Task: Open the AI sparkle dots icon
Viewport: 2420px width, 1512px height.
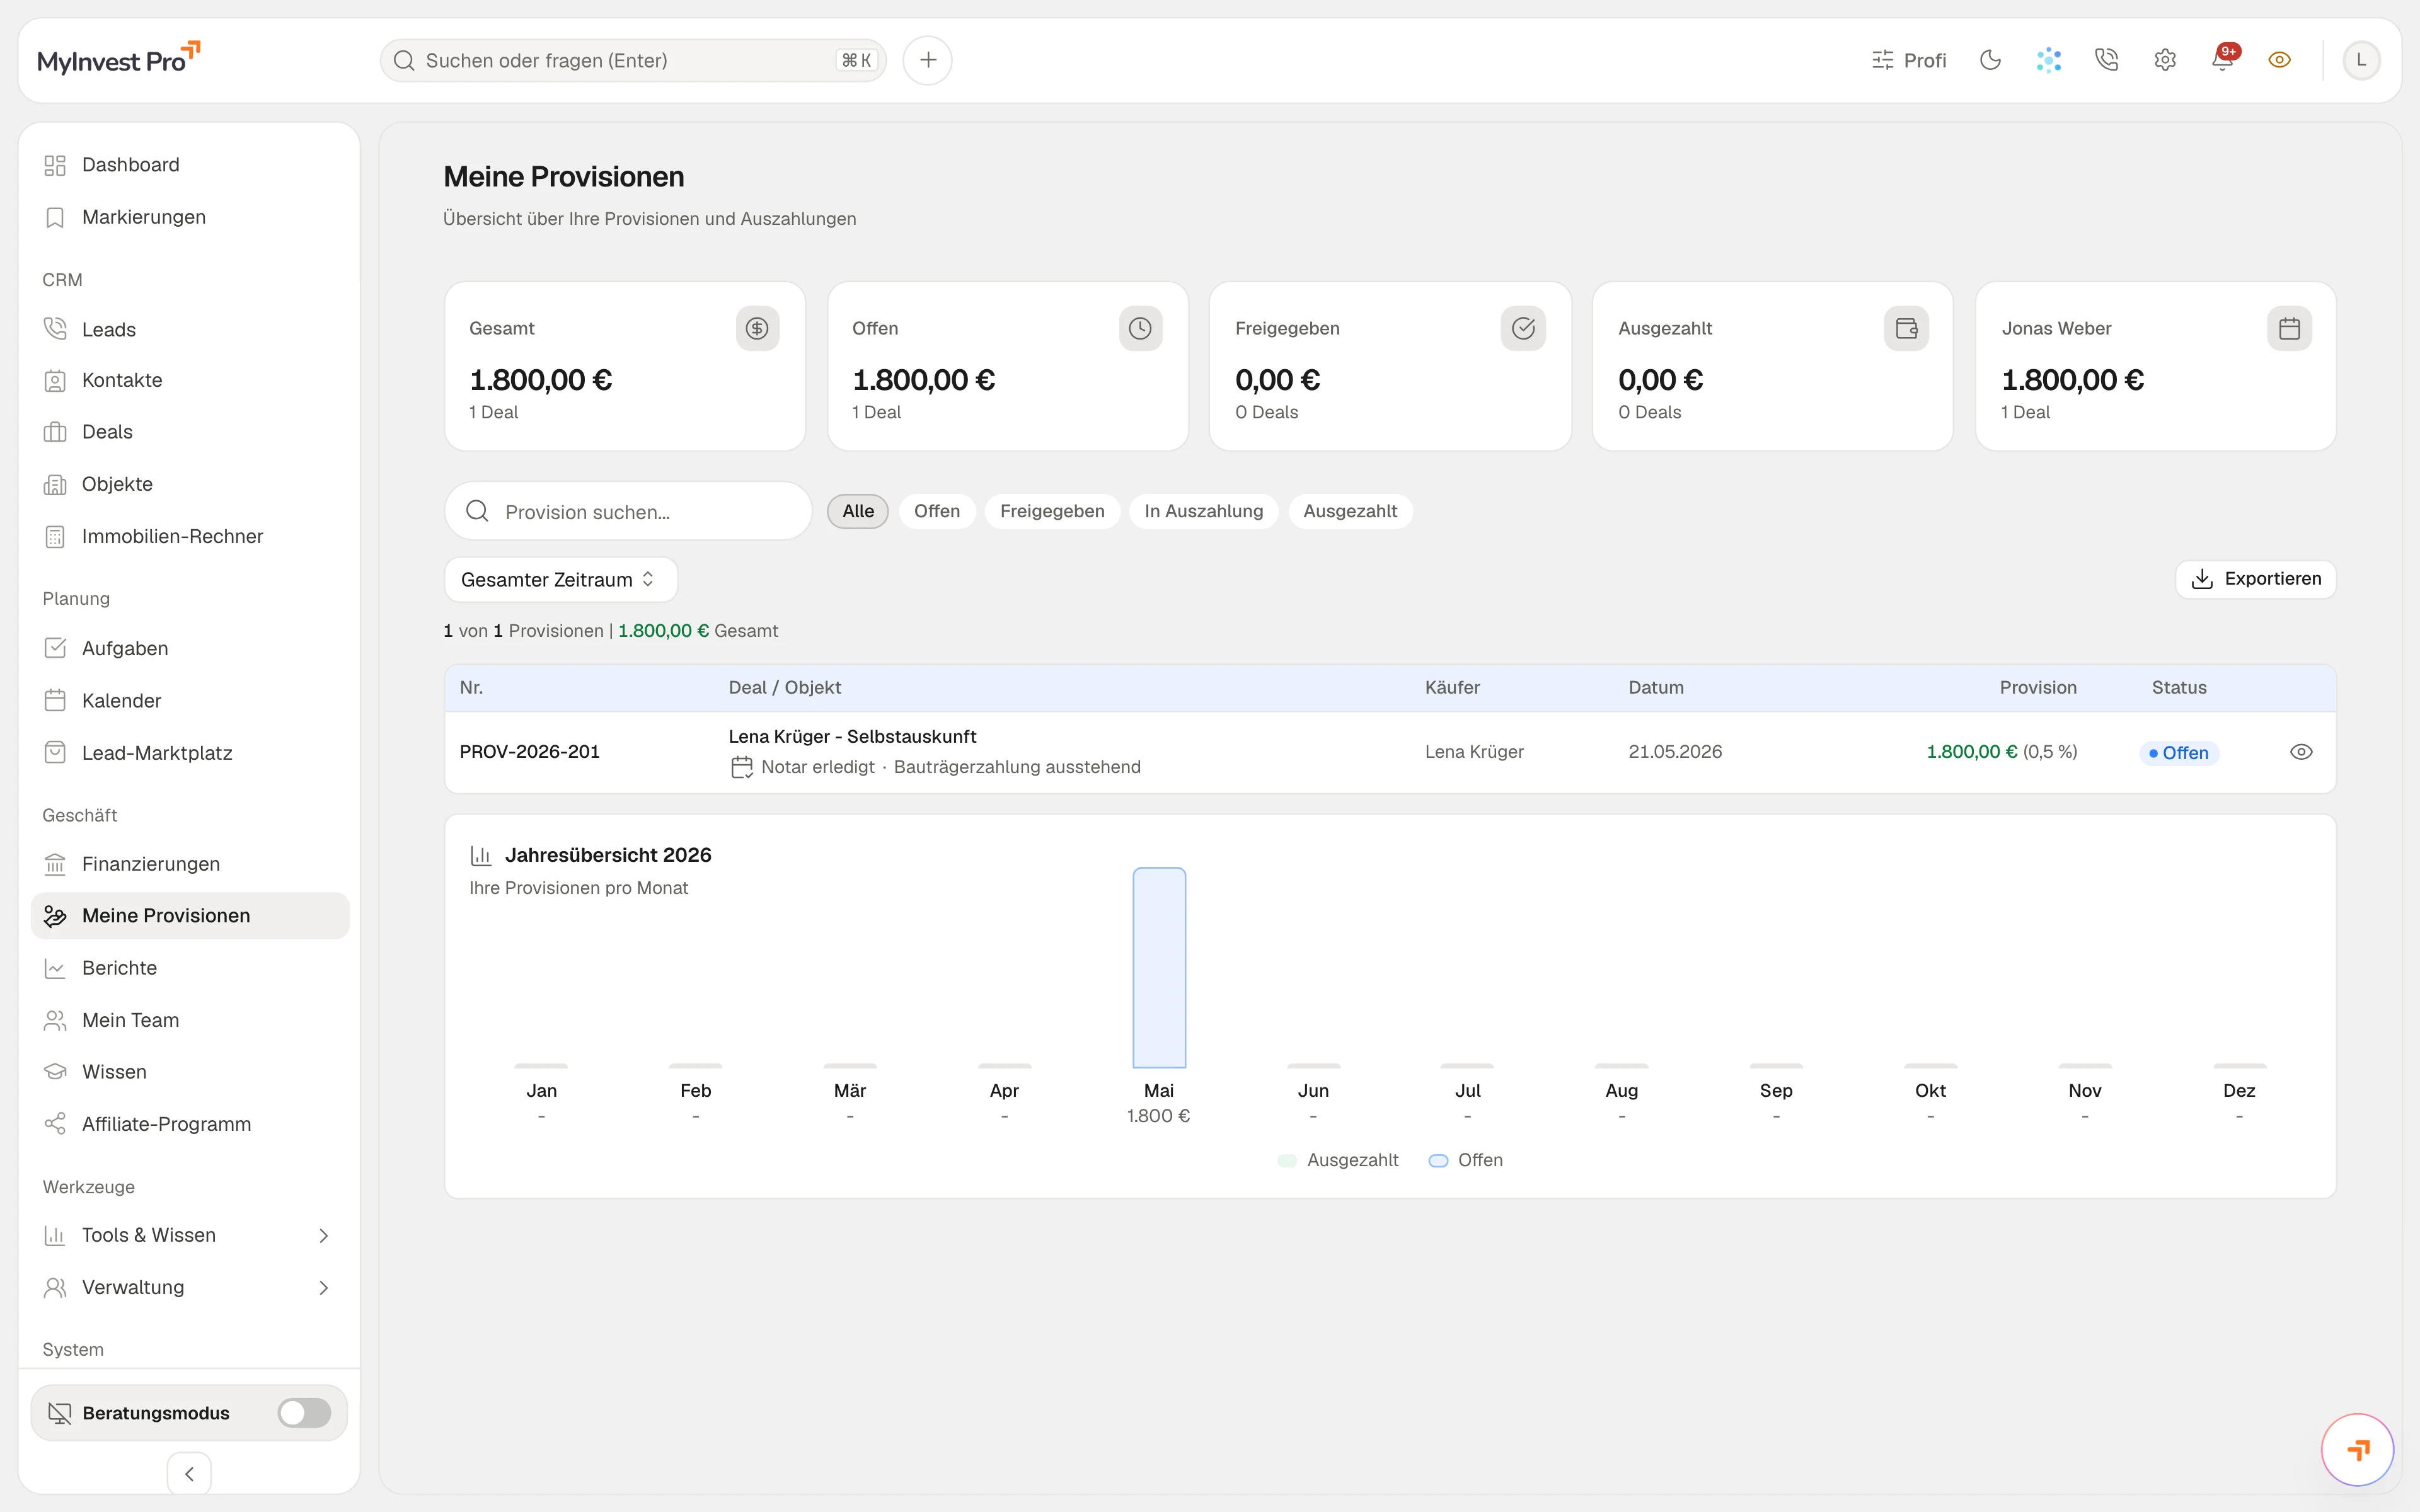Action: (x=2049, y=60)
